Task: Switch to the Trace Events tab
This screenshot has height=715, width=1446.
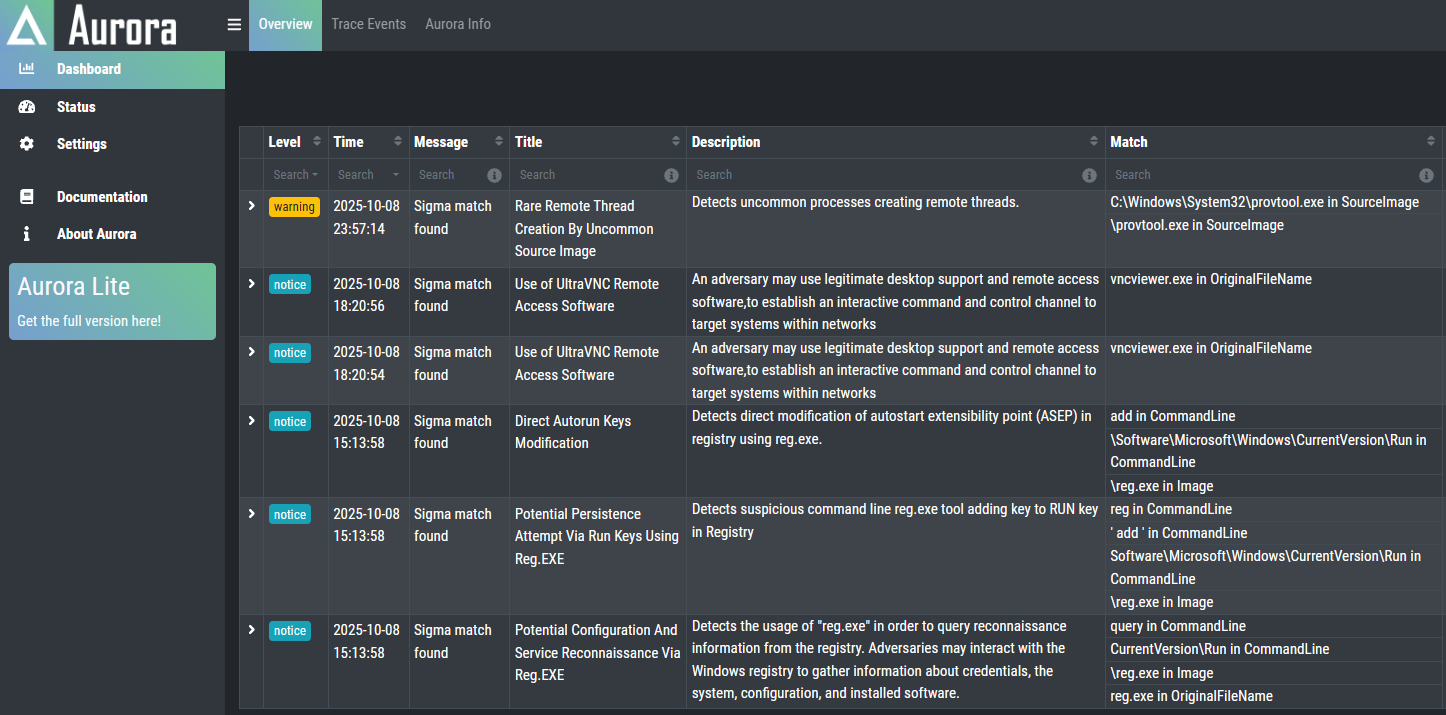Action: point(368,24)
